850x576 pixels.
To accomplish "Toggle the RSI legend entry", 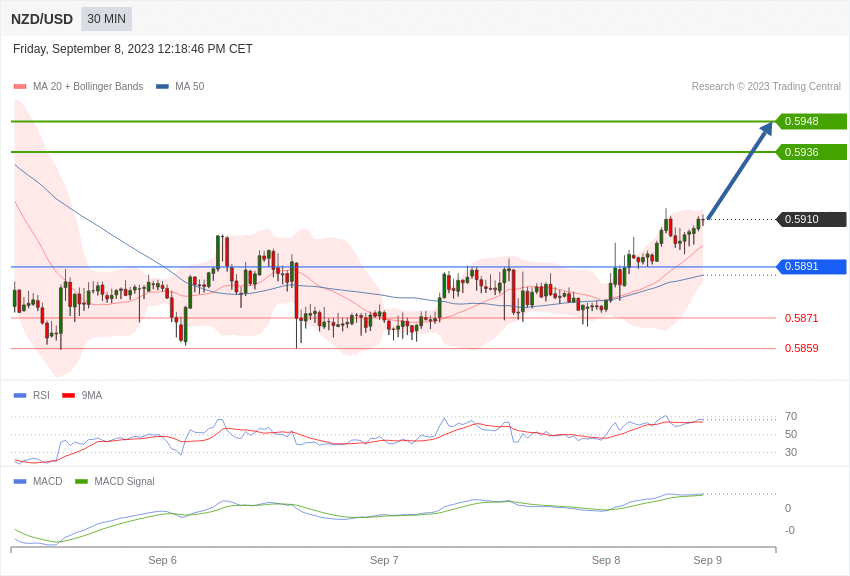I will click(x=31, y=396).
